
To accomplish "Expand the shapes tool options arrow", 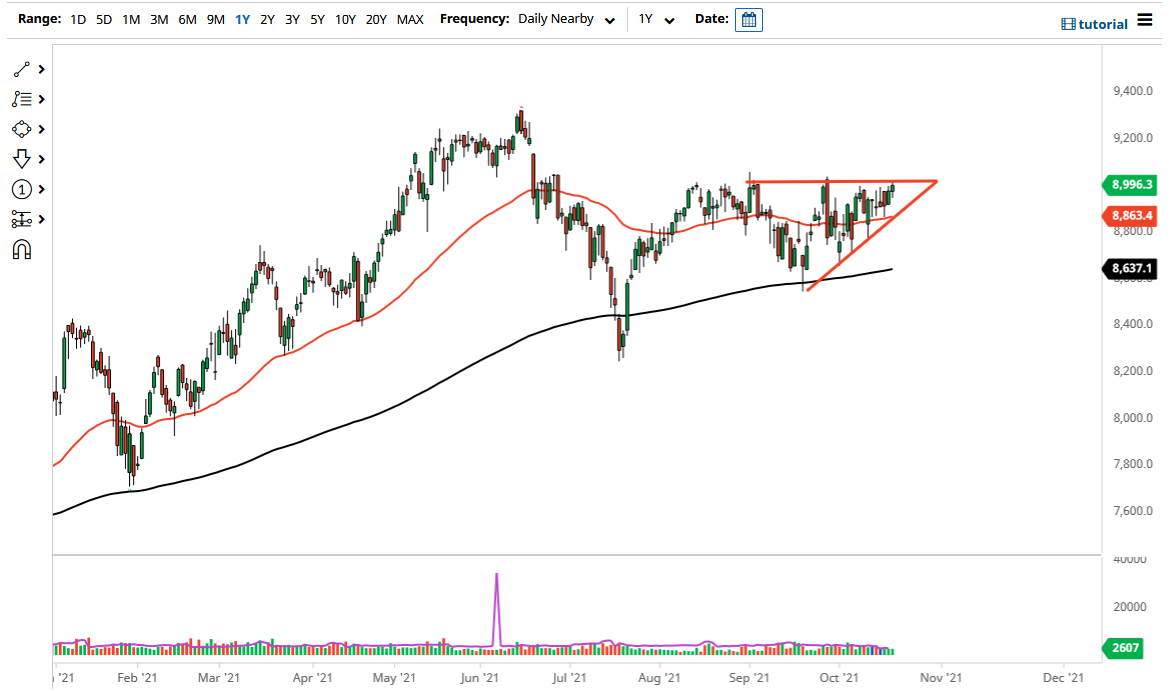I will pyautogui.click(x=42, y=129).
